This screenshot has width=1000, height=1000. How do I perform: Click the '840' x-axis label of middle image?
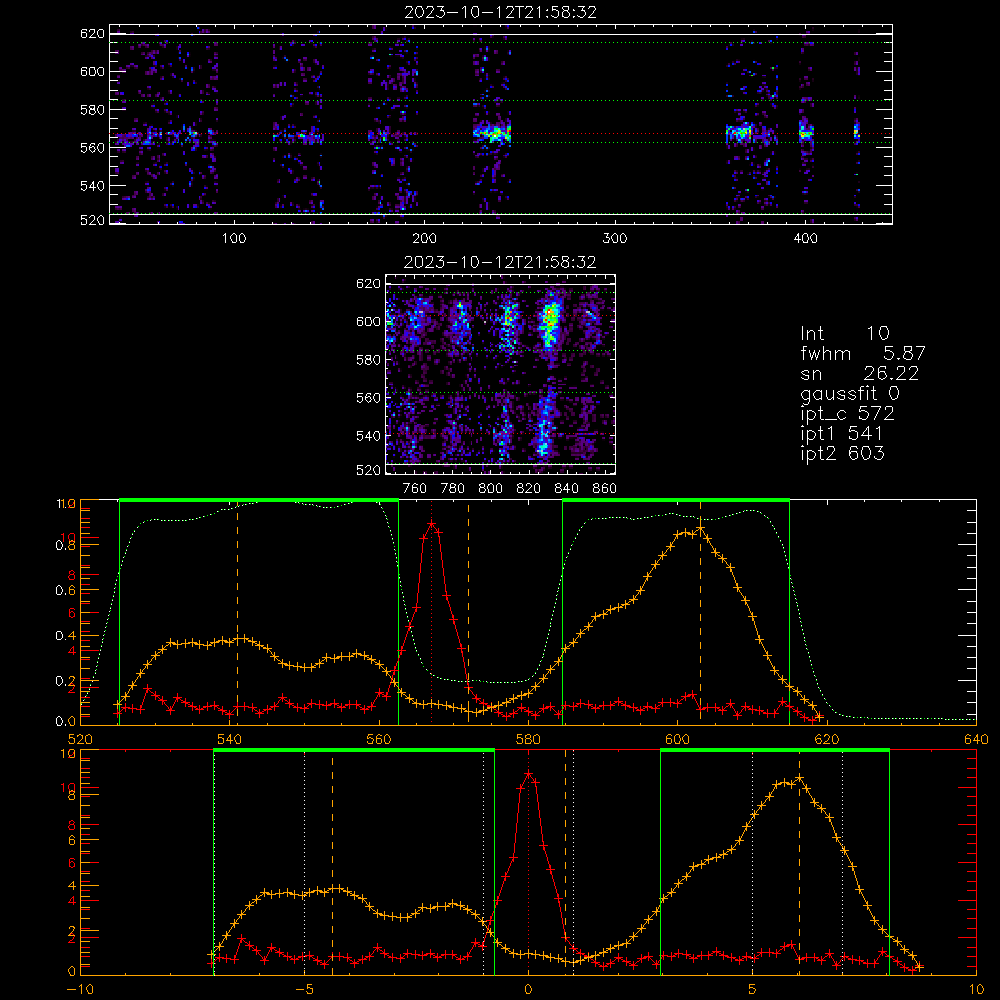pyautogui.click(x=566, y=489)
